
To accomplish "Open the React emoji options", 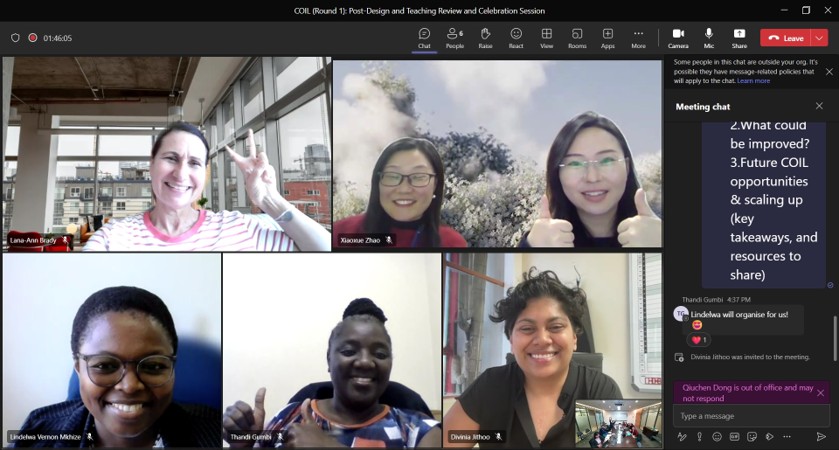I will click(x=516, y=37).
